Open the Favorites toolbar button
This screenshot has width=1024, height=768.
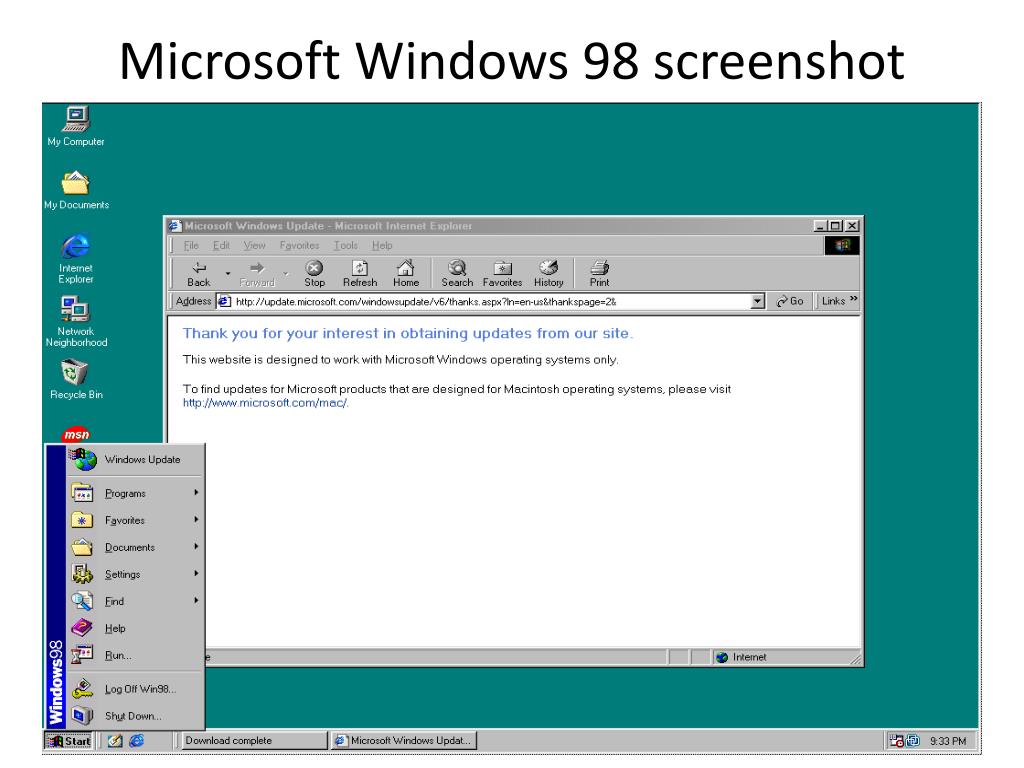click(502, 274)
